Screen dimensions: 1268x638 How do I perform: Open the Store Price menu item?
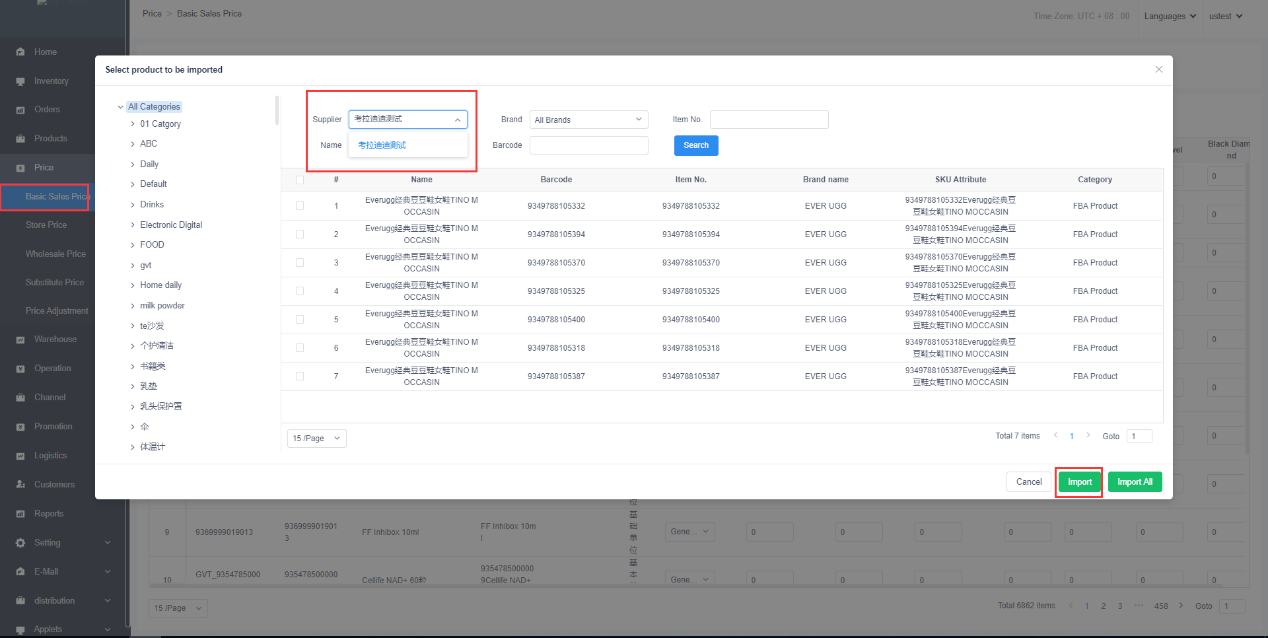coord(46,225)
